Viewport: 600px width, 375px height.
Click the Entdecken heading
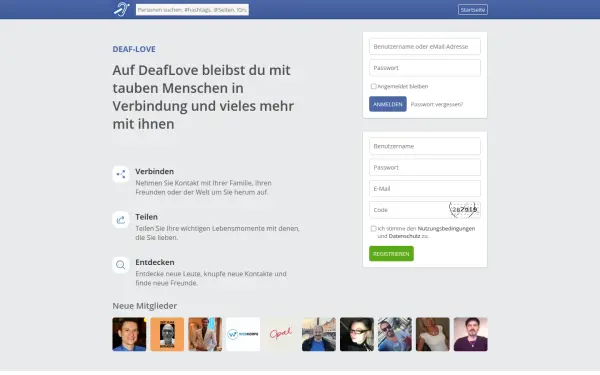tap(155, 262)
